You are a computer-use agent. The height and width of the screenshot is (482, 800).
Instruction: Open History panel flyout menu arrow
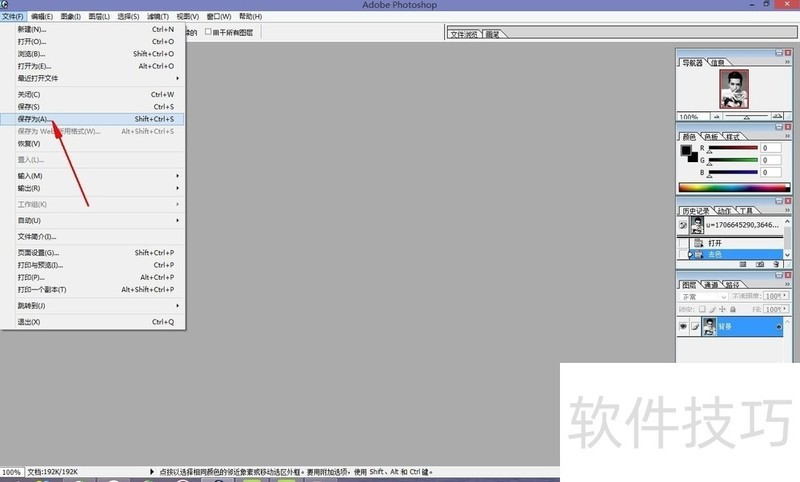(787, 210)
